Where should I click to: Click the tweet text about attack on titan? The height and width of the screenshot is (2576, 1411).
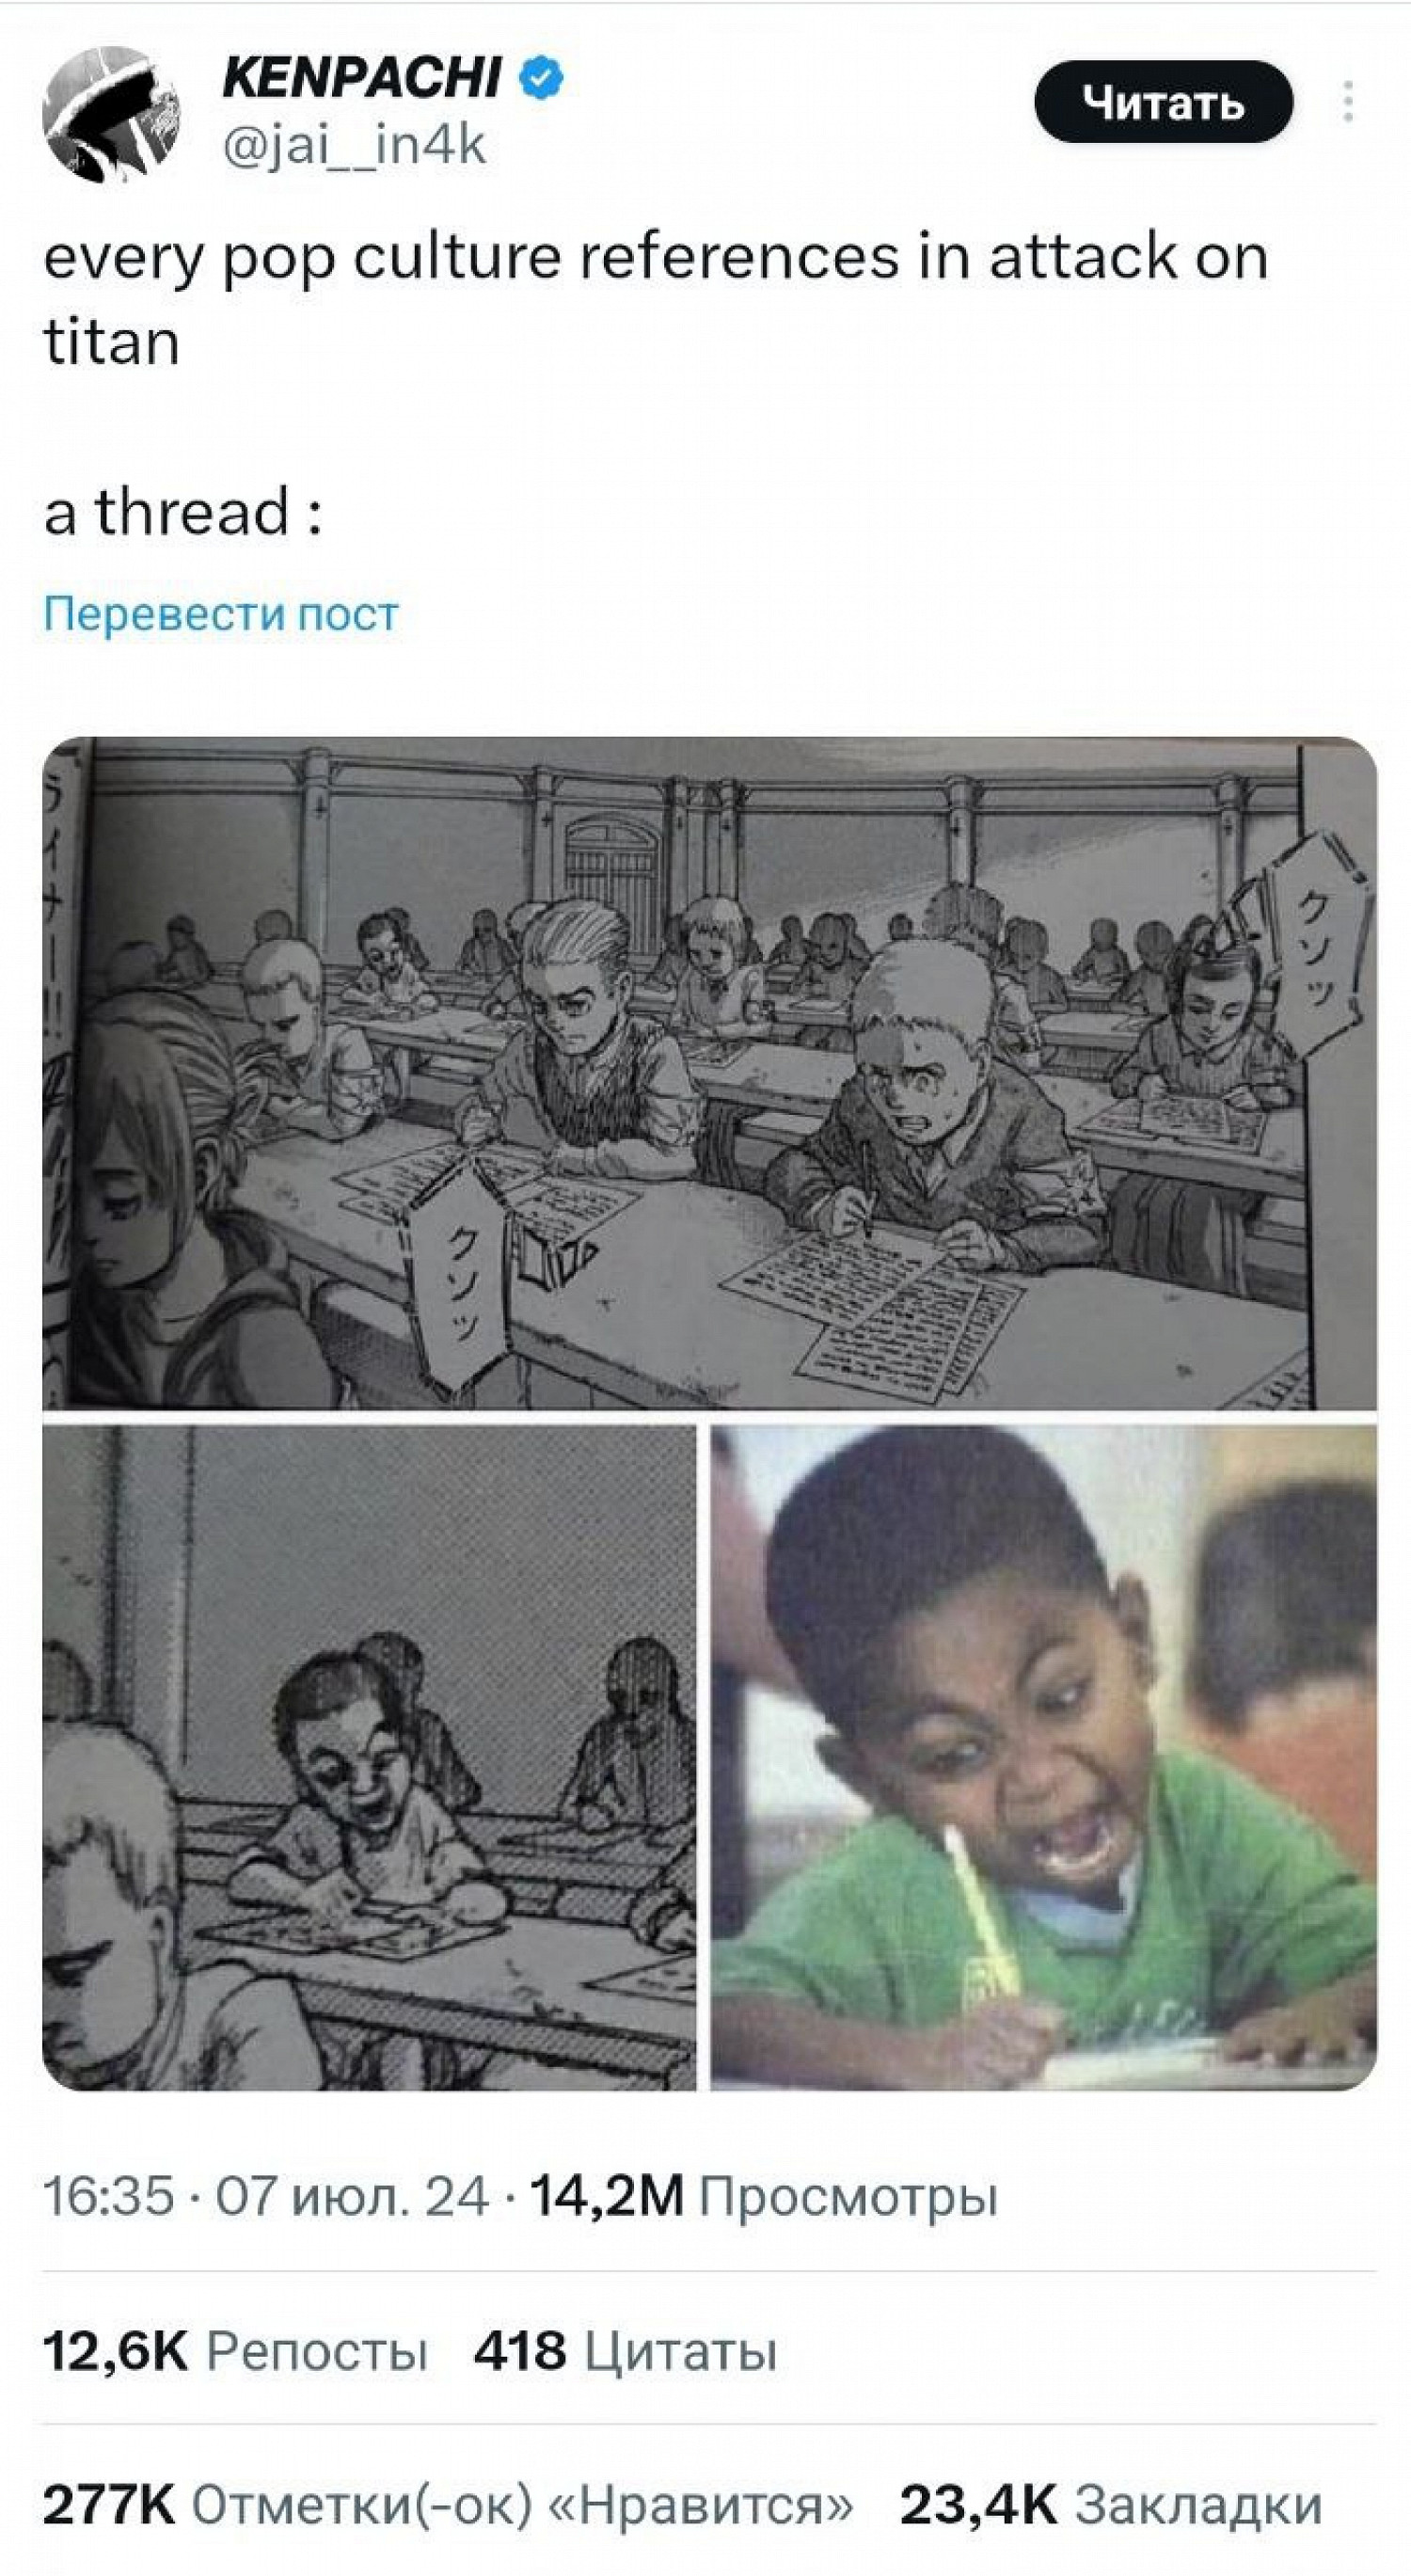pos(656,298)
